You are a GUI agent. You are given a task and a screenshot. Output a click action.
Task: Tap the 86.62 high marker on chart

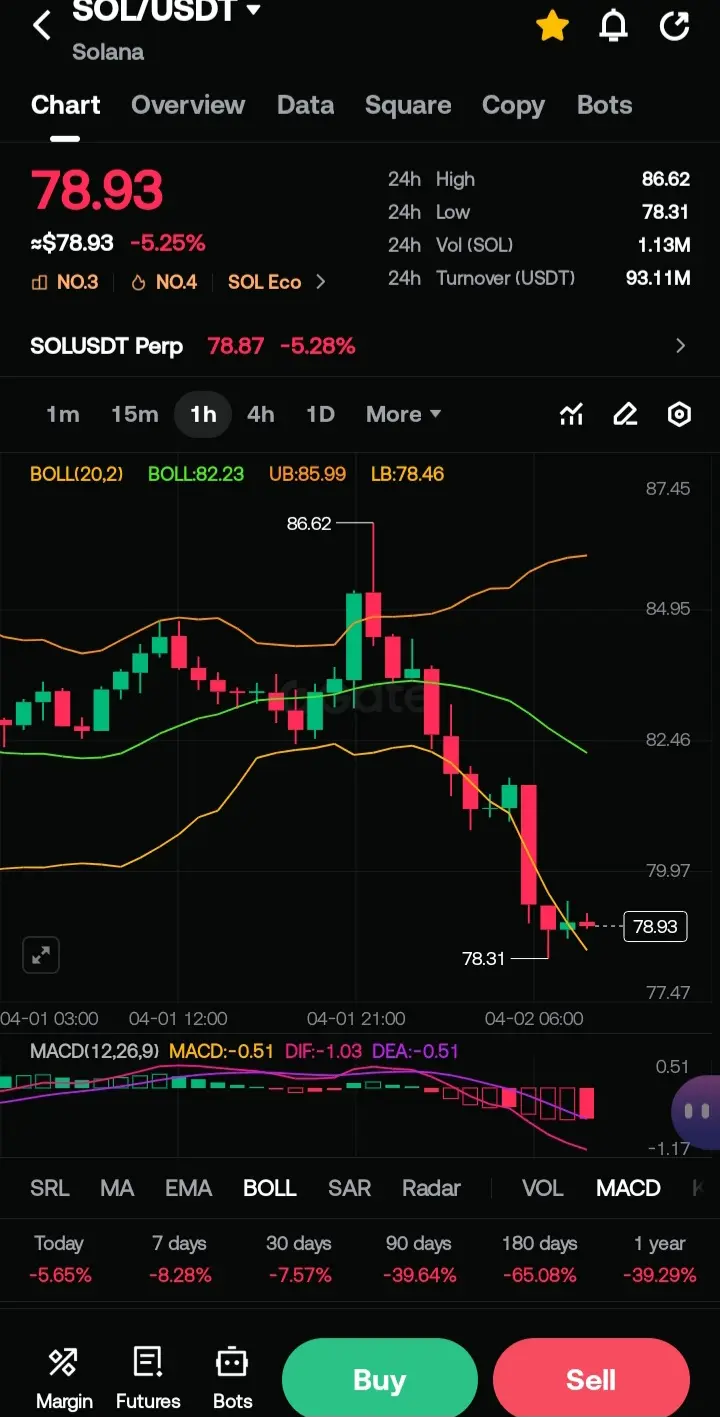[309, 523]
